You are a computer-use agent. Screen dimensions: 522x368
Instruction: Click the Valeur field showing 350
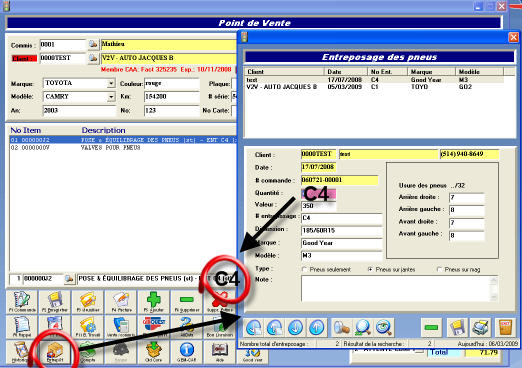318,206
